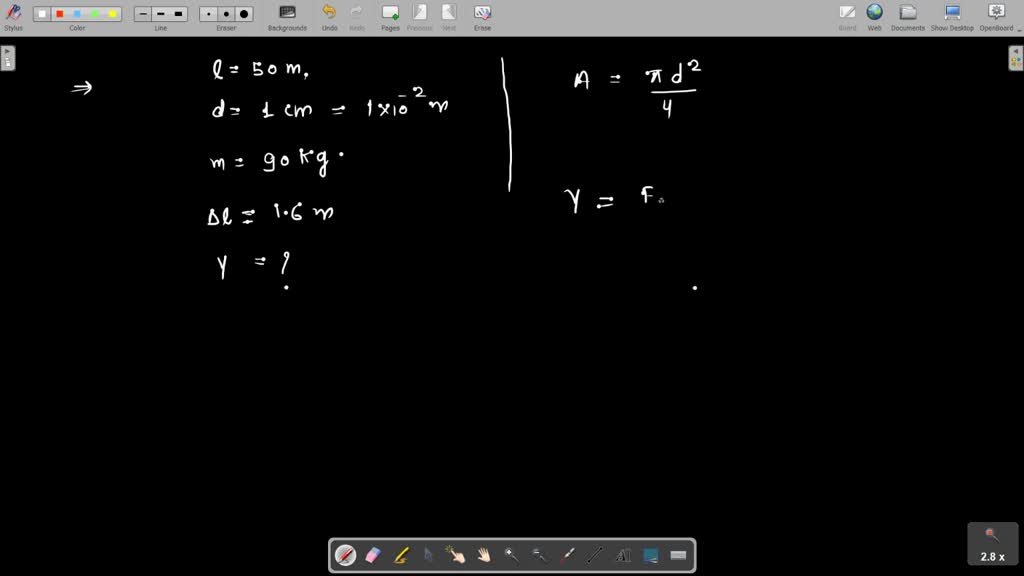
Task: Select the Eraser tool in stylus palette
Action: coord(373,555)
